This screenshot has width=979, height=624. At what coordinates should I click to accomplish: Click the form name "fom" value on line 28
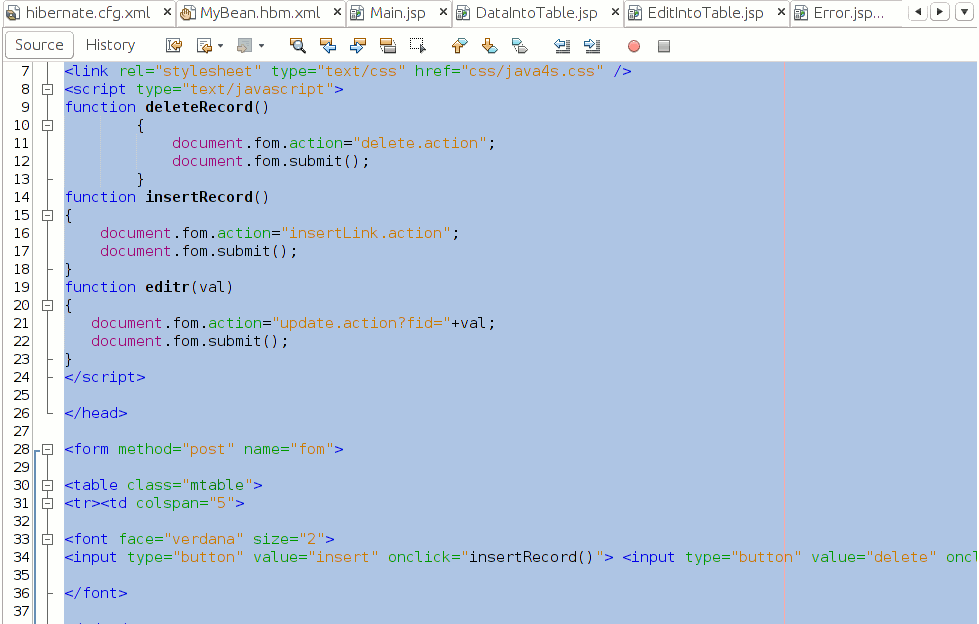pos(312,449)
